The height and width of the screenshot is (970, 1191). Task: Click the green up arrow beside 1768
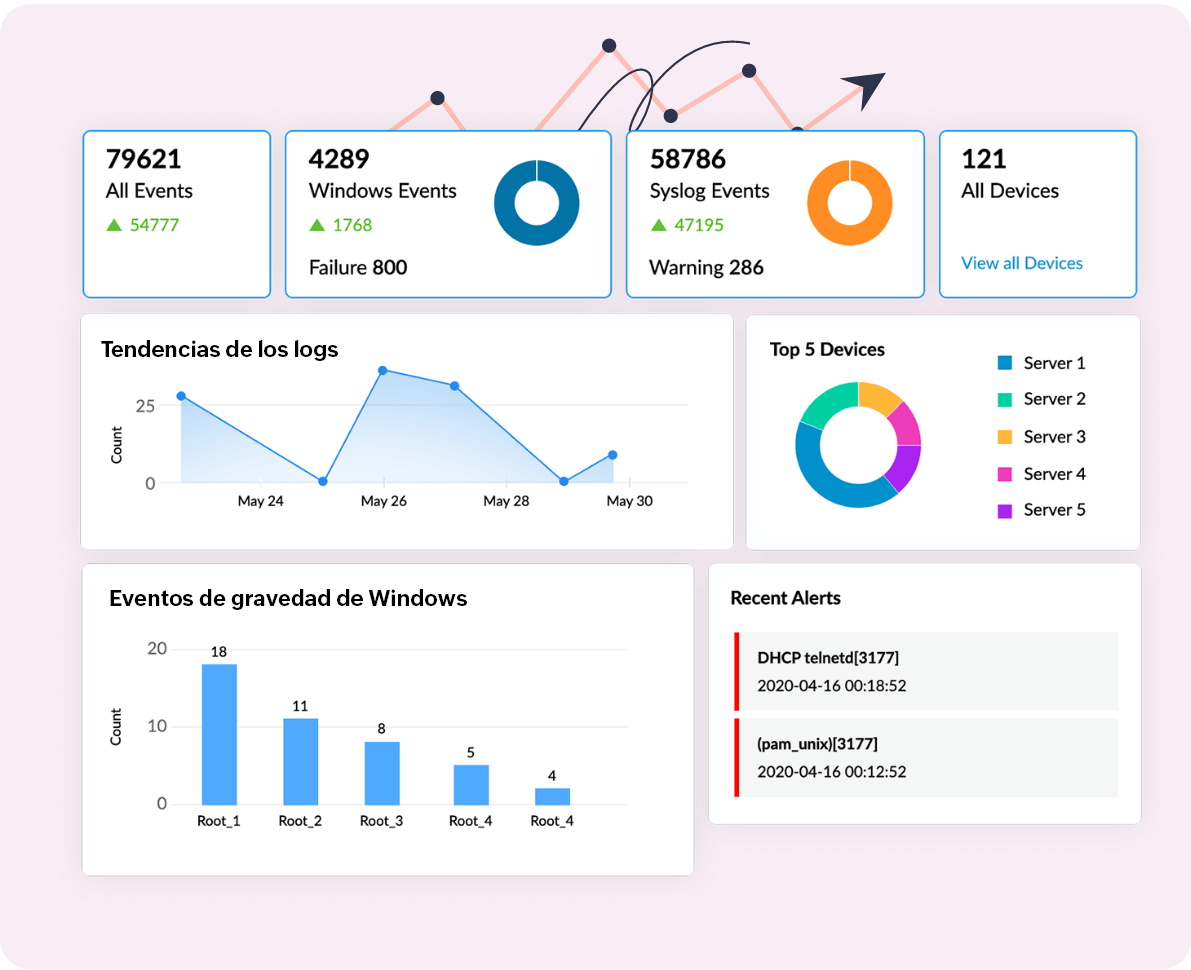[x=317, y=225]
